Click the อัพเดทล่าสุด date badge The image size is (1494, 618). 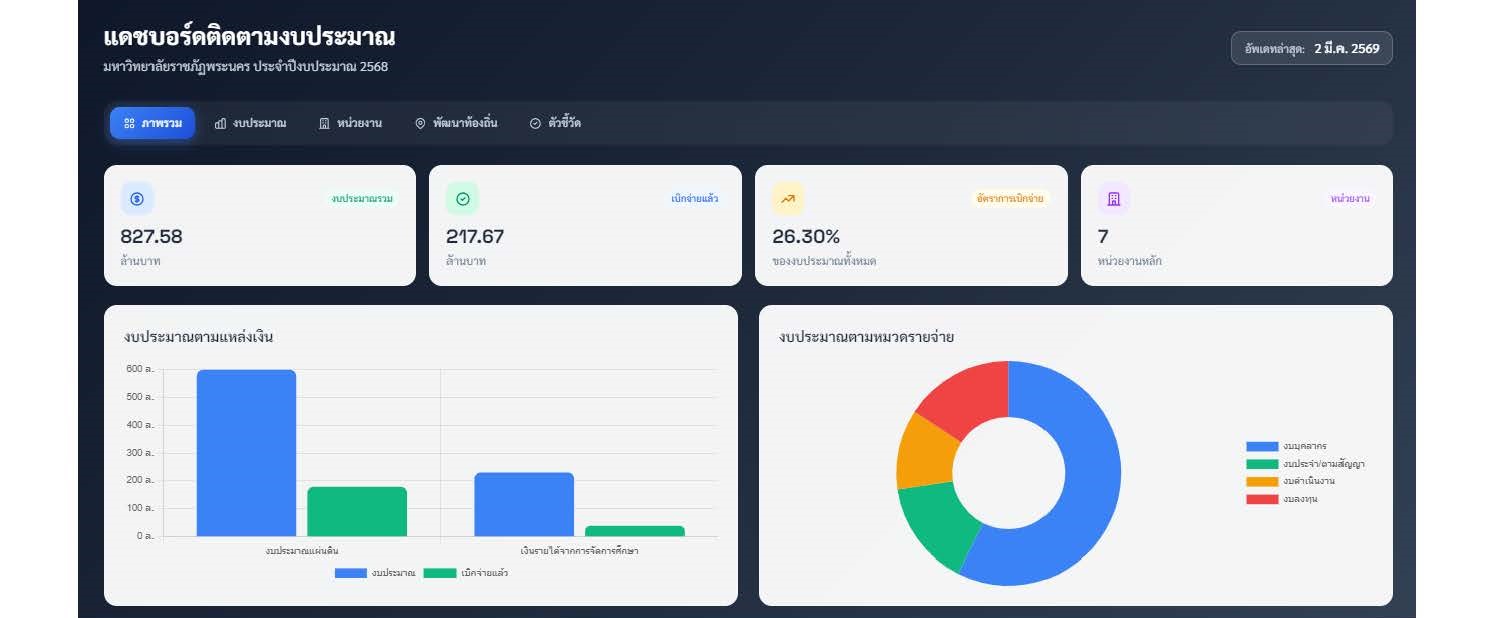tap(1311, 48)
